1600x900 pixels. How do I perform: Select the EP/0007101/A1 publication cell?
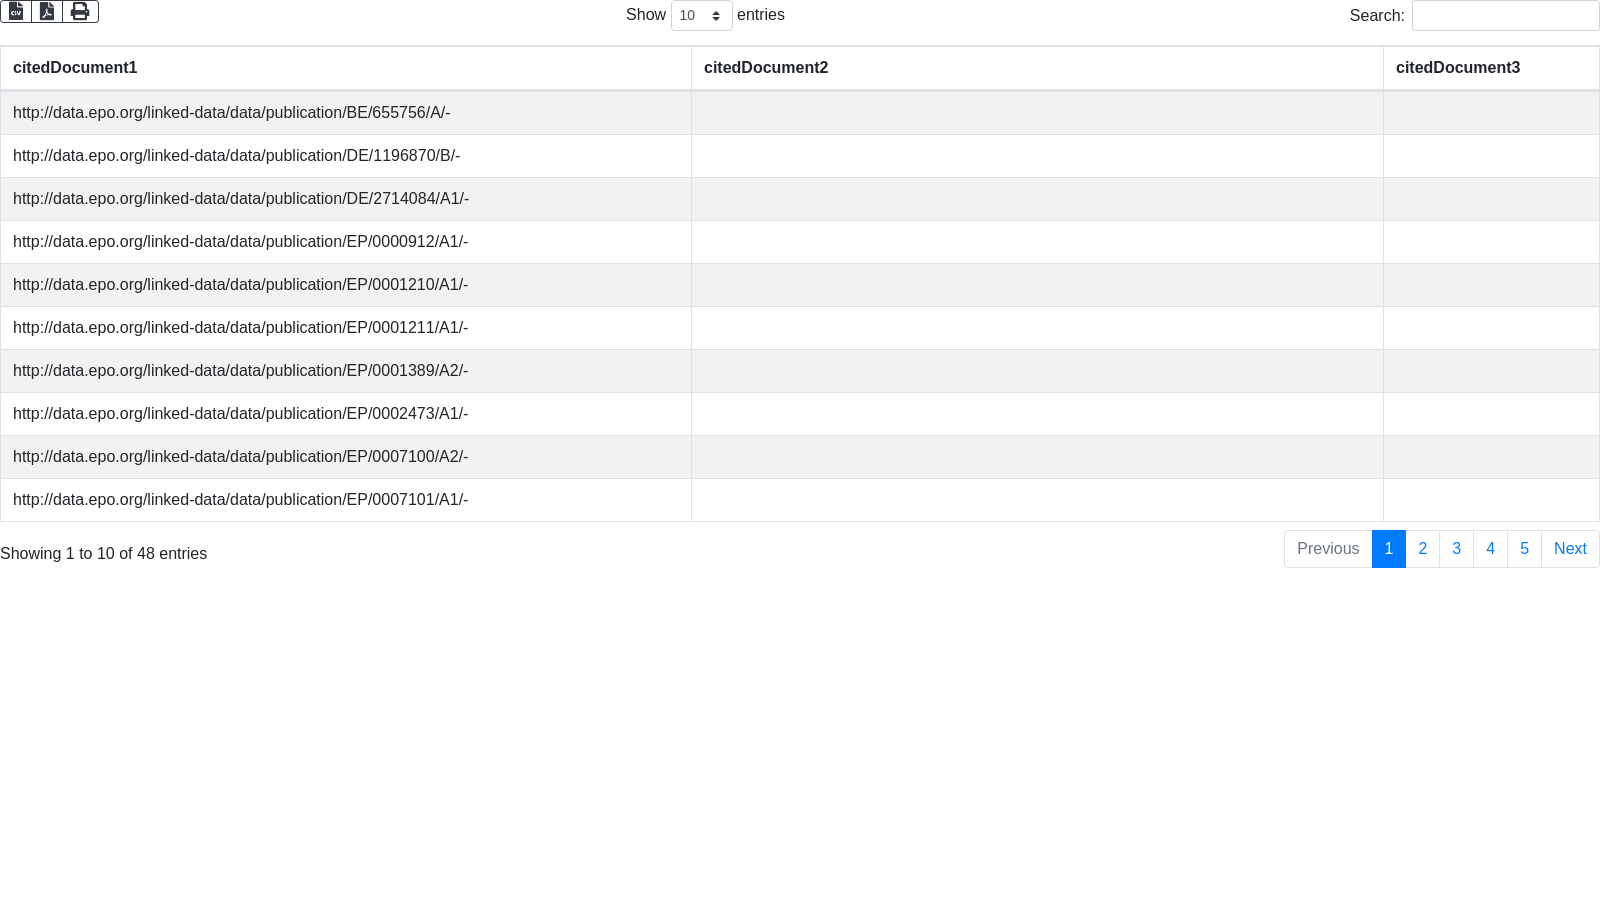[240, 500]
